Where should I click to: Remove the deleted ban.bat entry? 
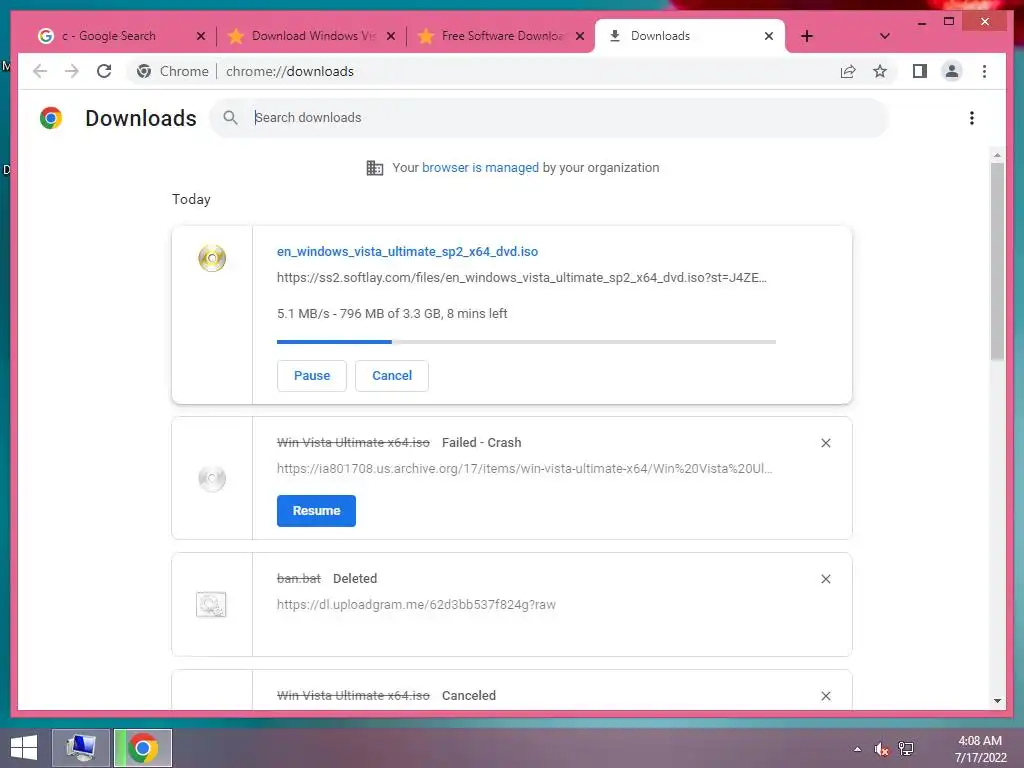(x=825, y=579)
